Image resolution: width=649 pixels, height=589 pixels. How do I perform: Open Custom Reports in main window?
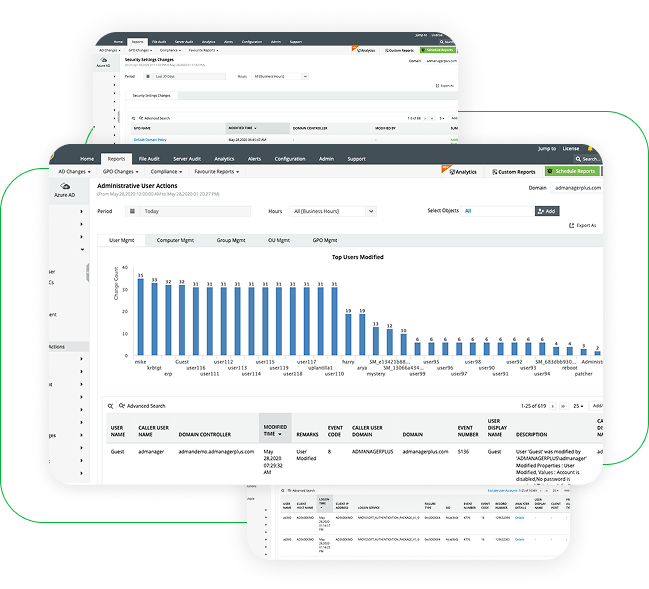pos(515,172)
